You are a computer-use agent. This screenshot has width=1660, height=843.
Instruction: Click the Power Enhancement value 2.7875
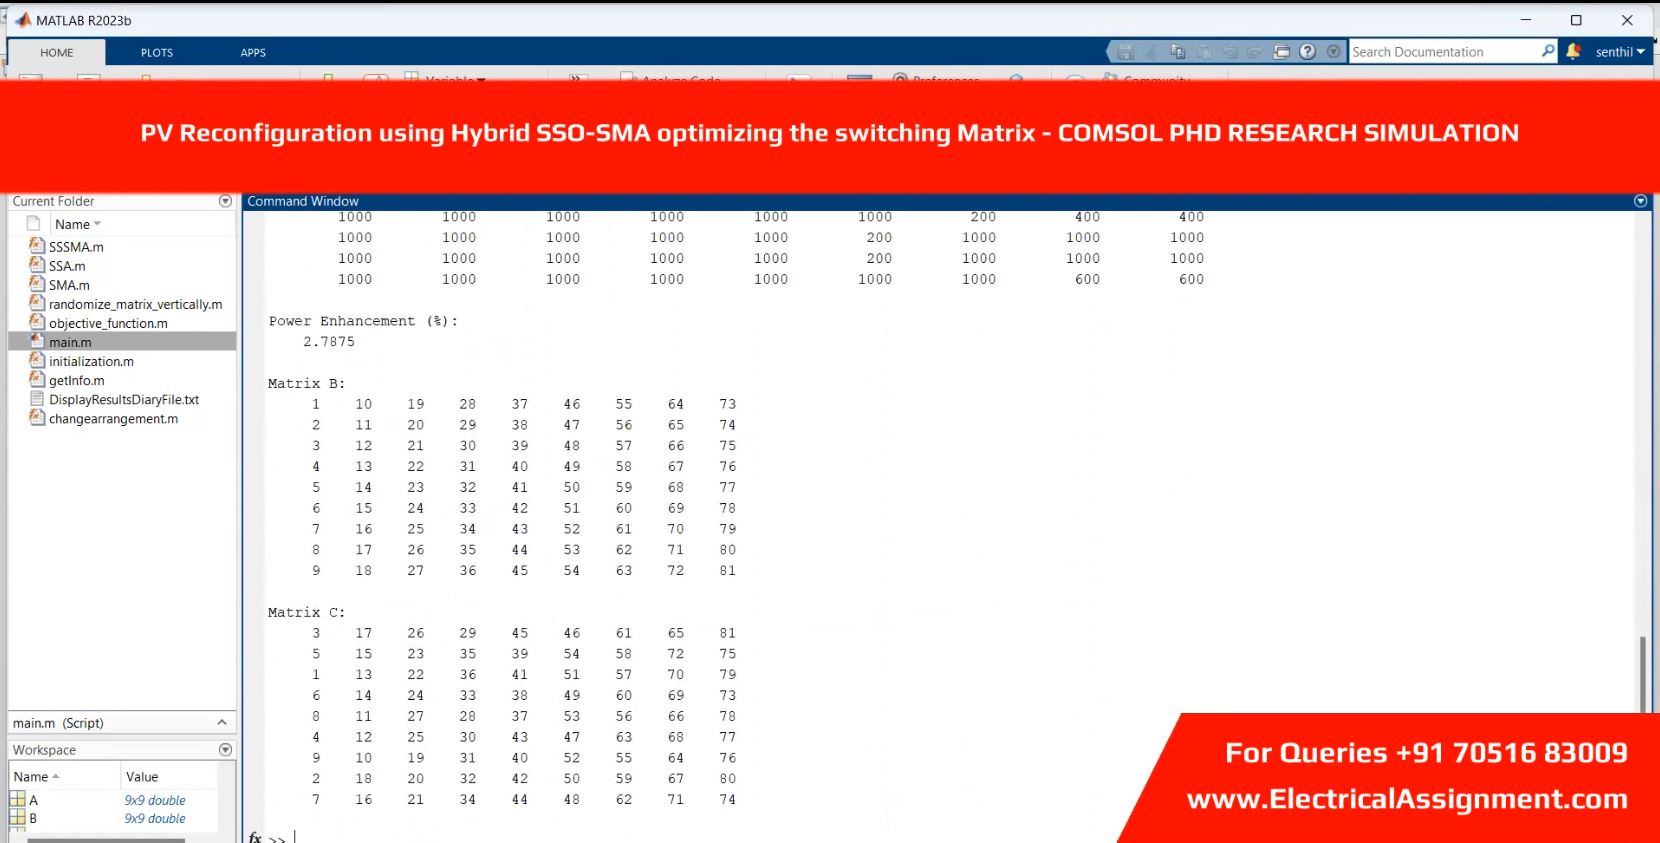pos(329,342)
